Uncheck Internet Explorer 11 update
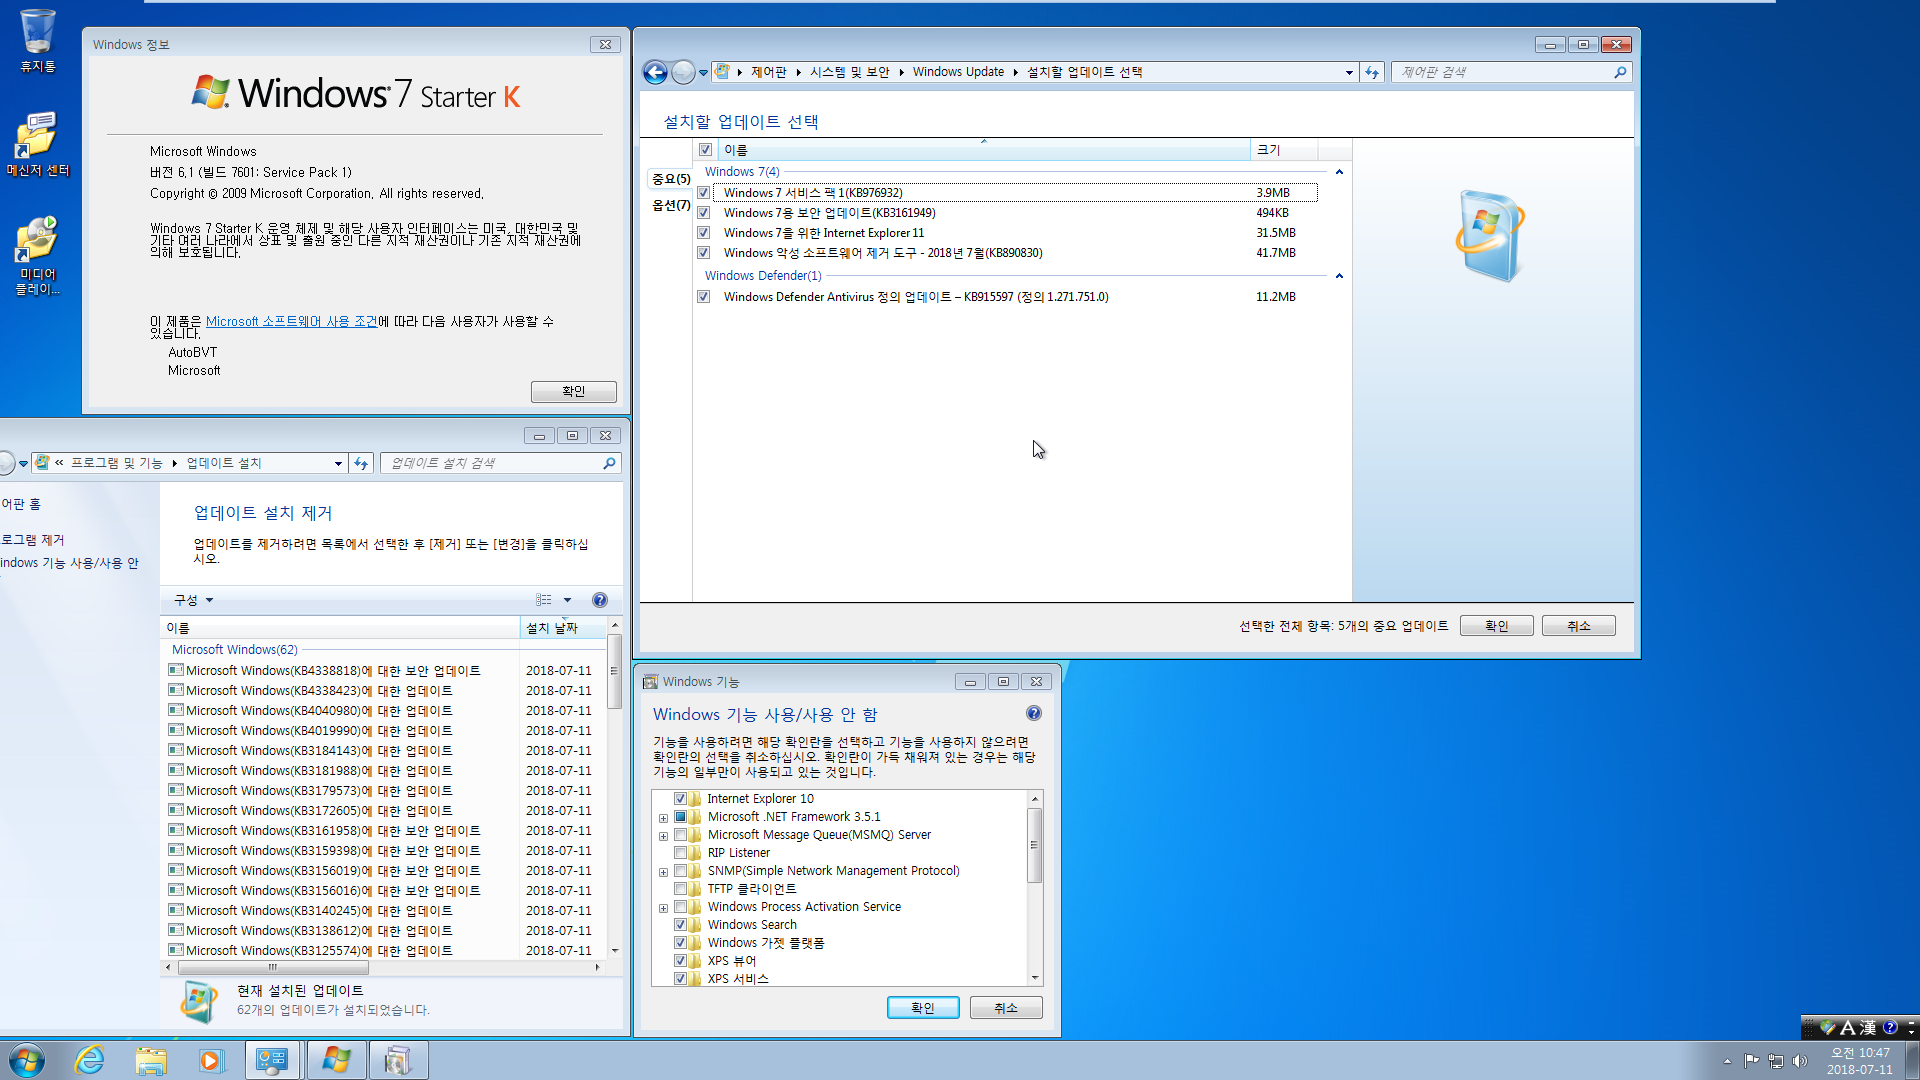Viewport: 1920px width, 1080px height. (704, 233)
